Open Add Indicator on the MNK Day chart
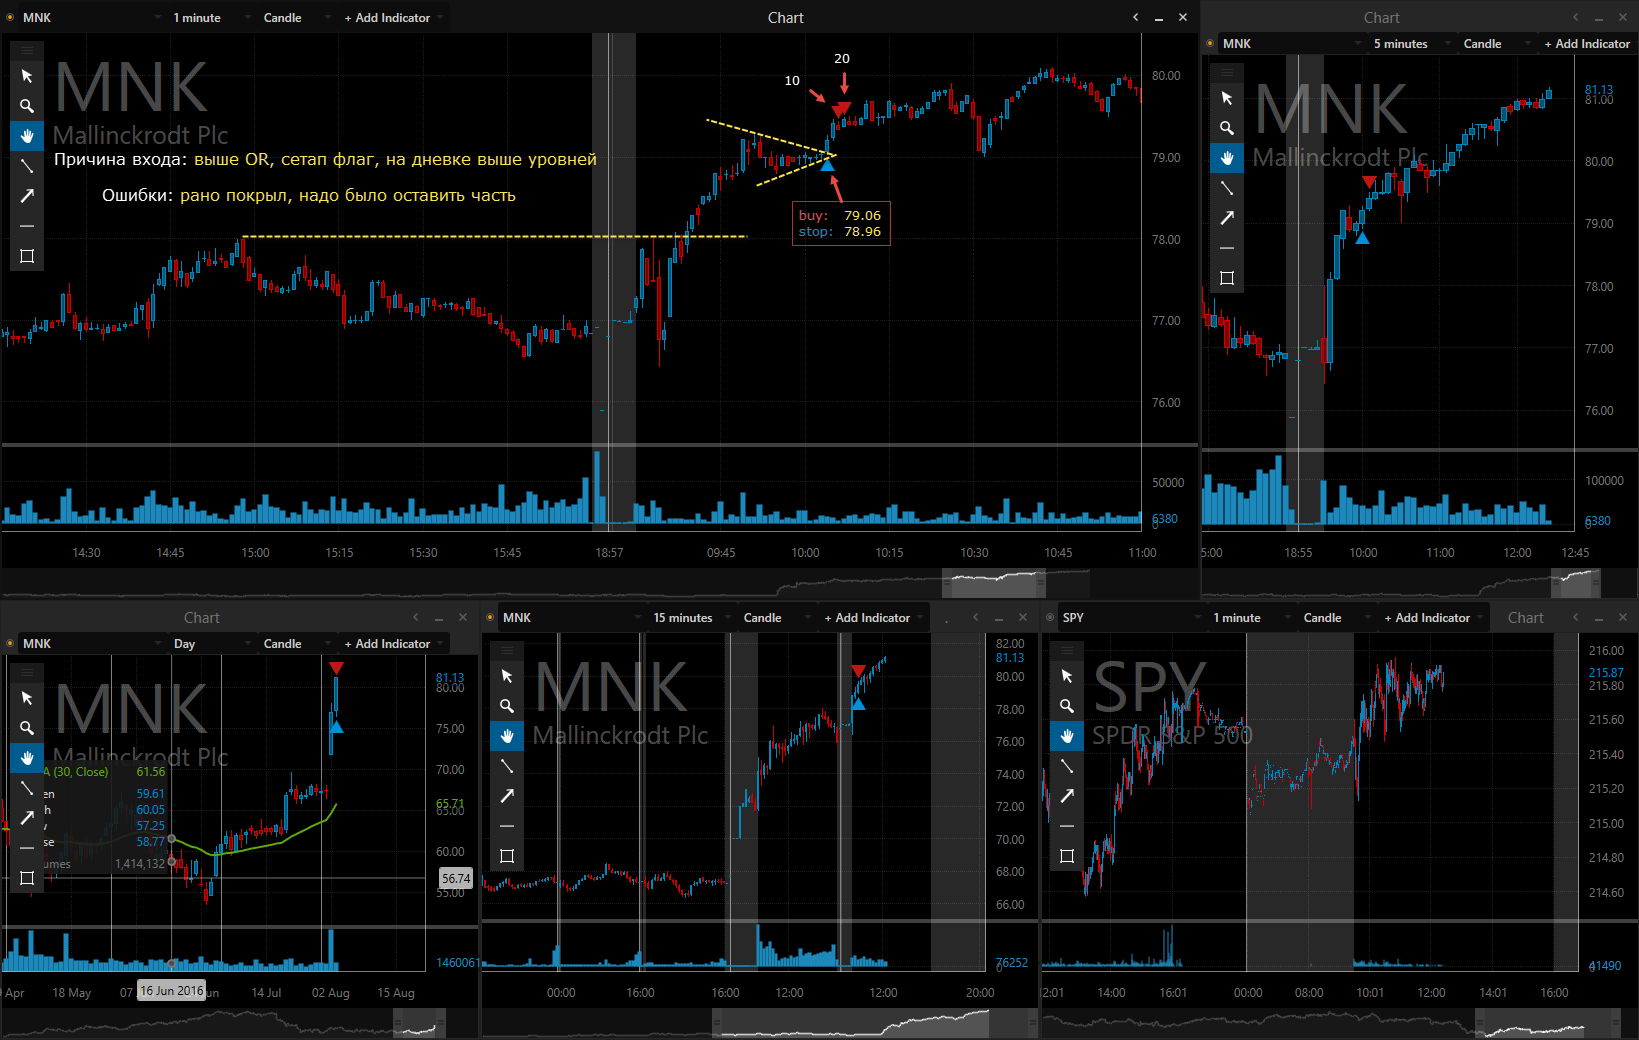 392,644
